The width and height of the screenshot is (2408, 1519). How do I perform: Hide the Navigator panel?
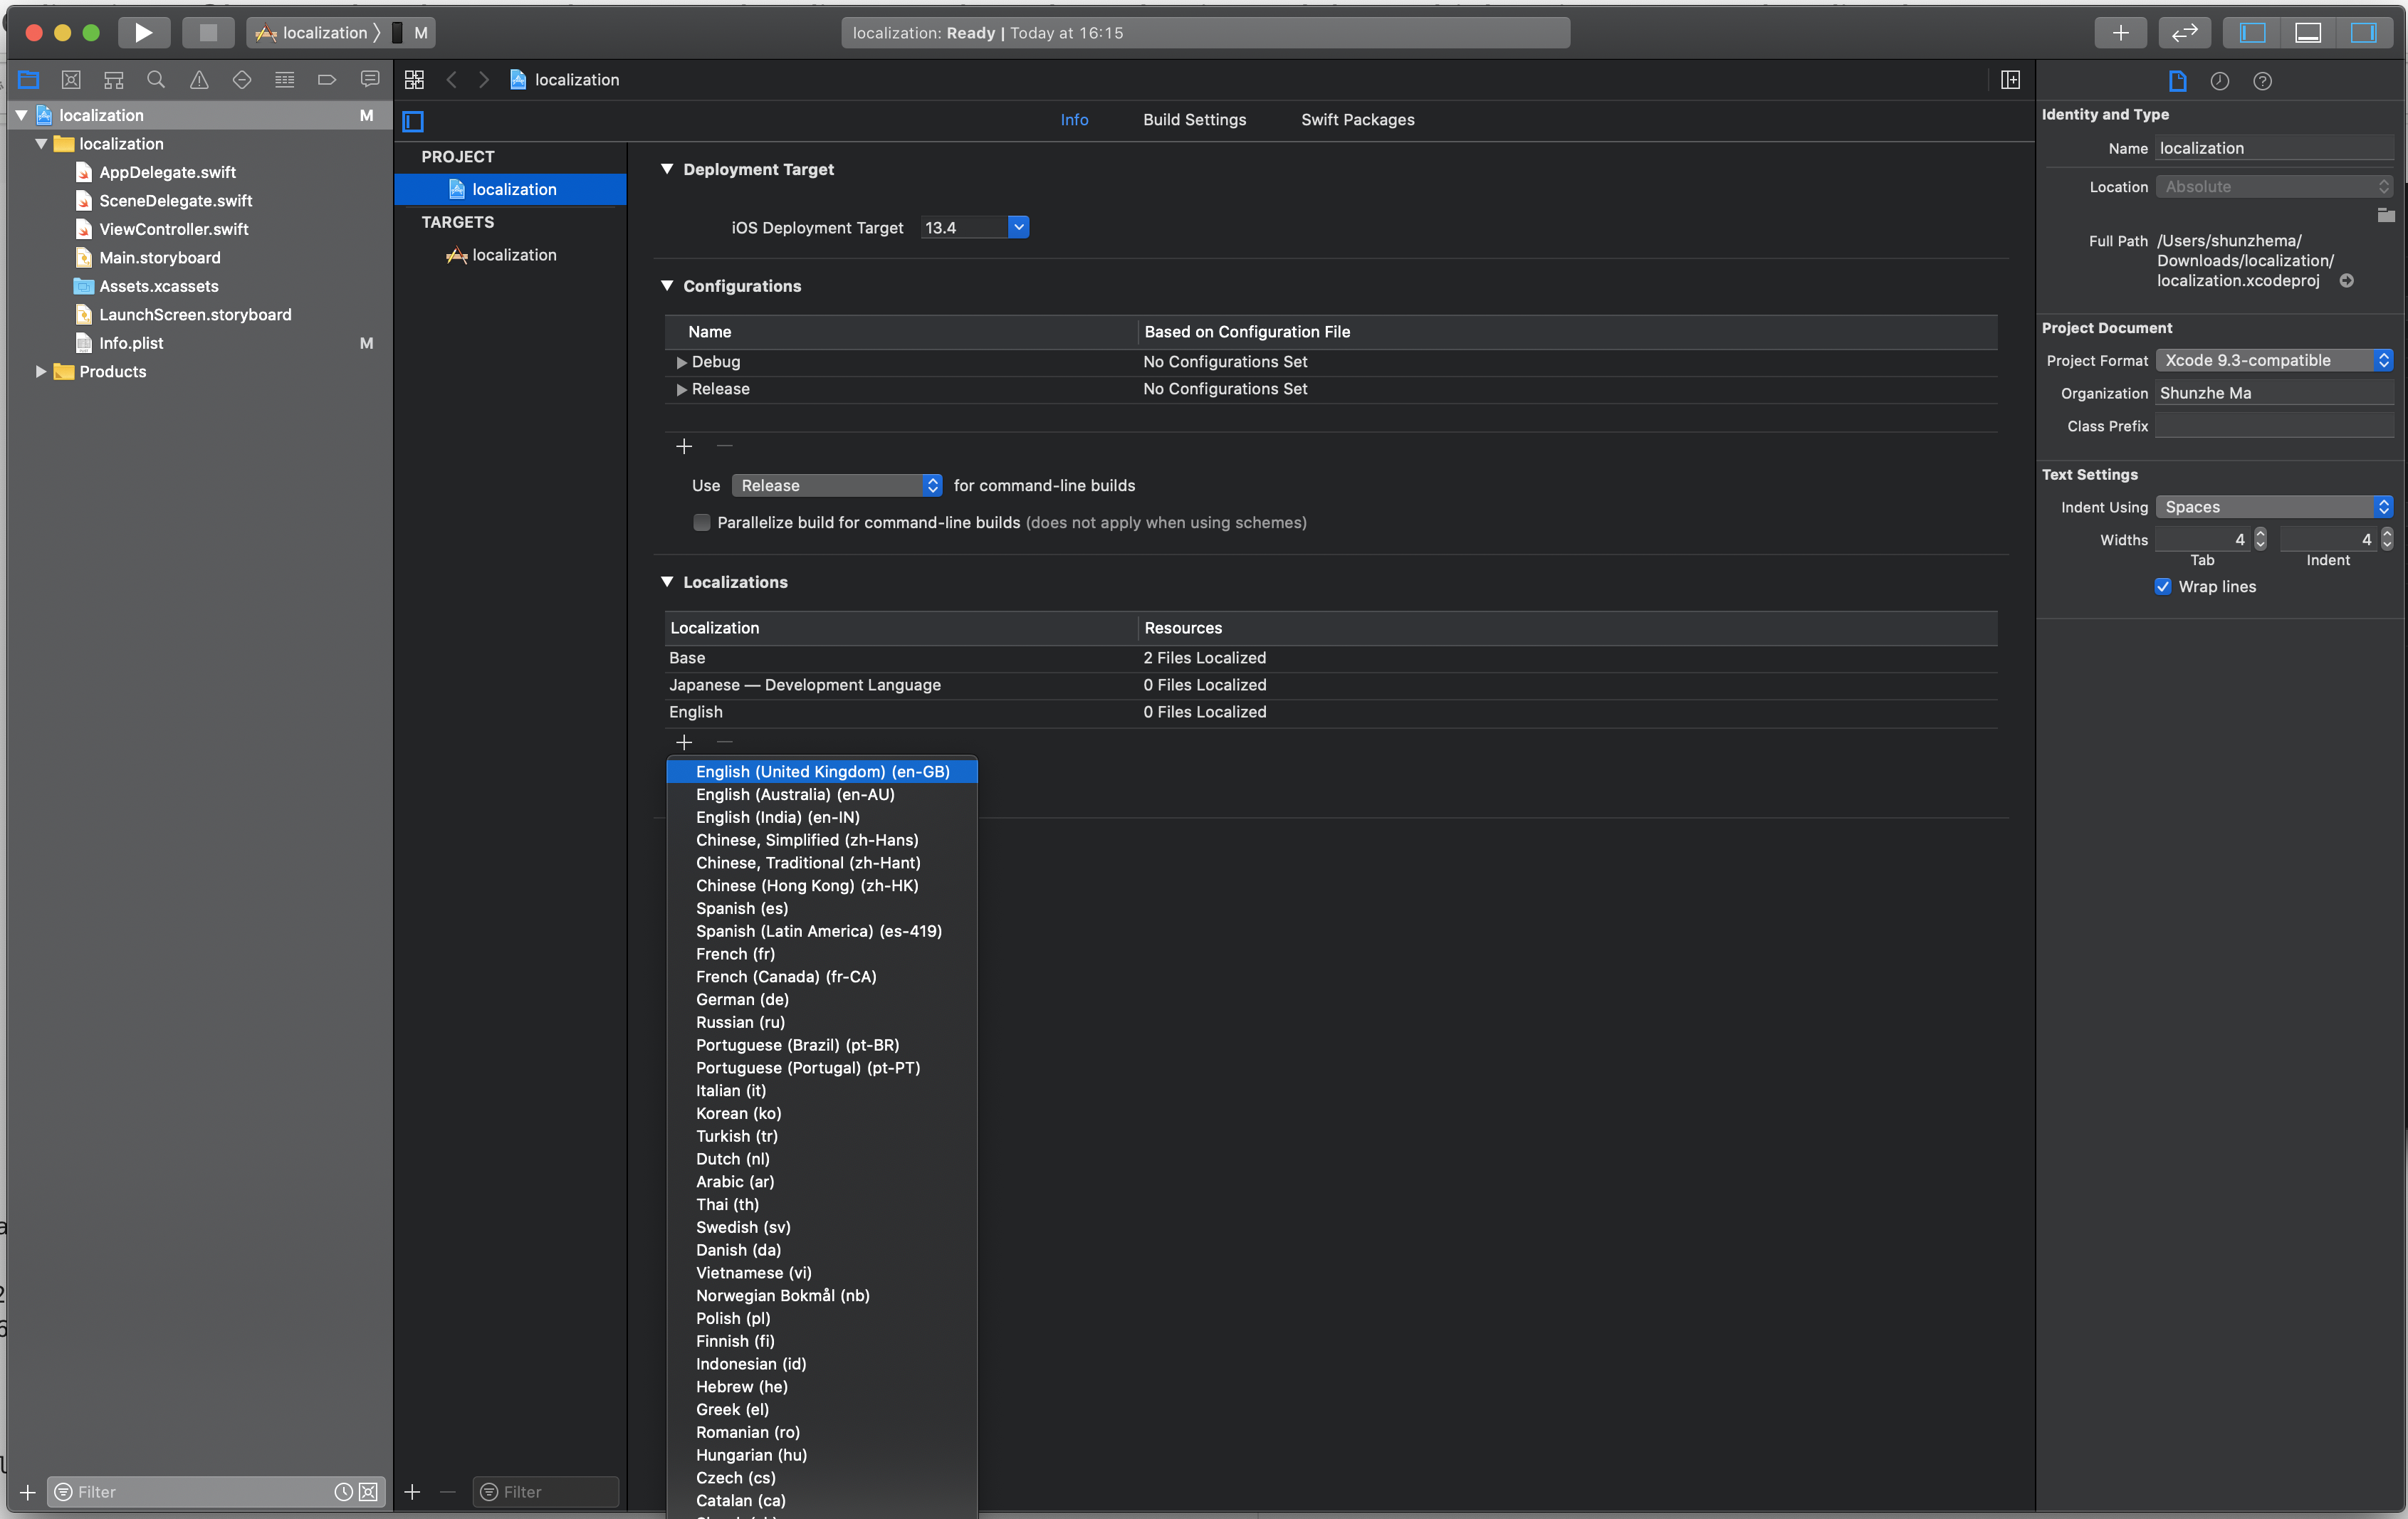2252,33
